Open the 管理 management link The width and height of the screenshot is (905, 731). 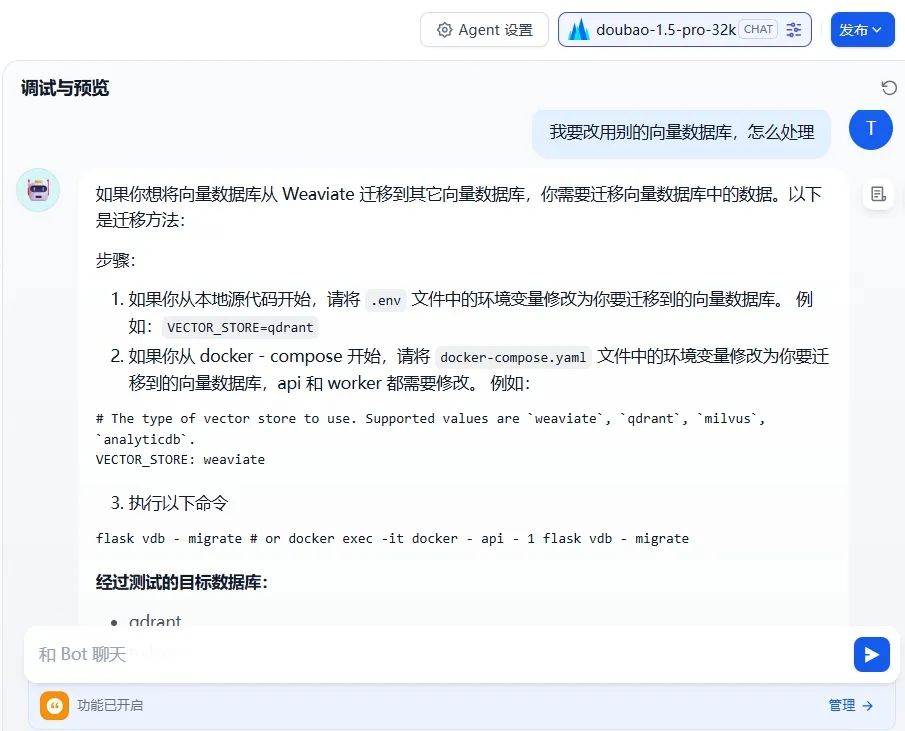click(x=843, y=705)
